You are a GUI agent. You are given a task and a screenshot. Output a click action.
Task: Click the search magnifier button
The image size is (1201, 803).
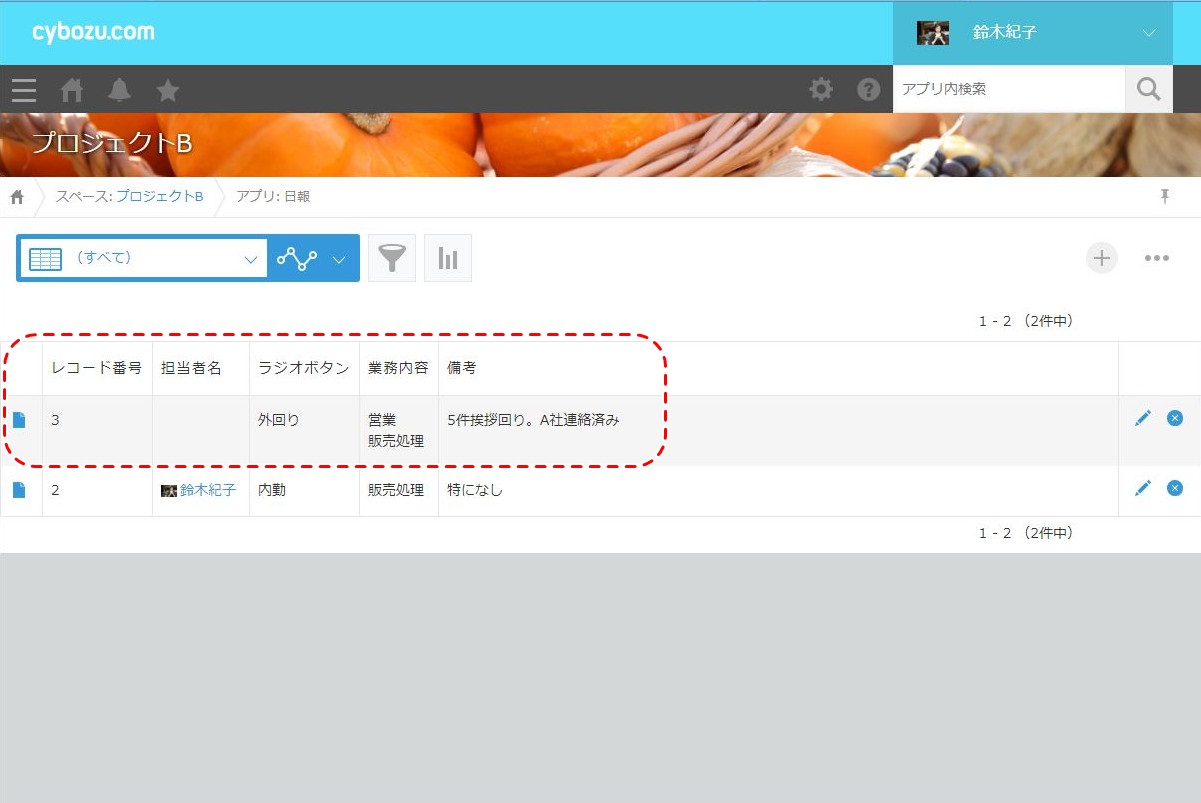pyautogui.click(x=1149, y=89)
